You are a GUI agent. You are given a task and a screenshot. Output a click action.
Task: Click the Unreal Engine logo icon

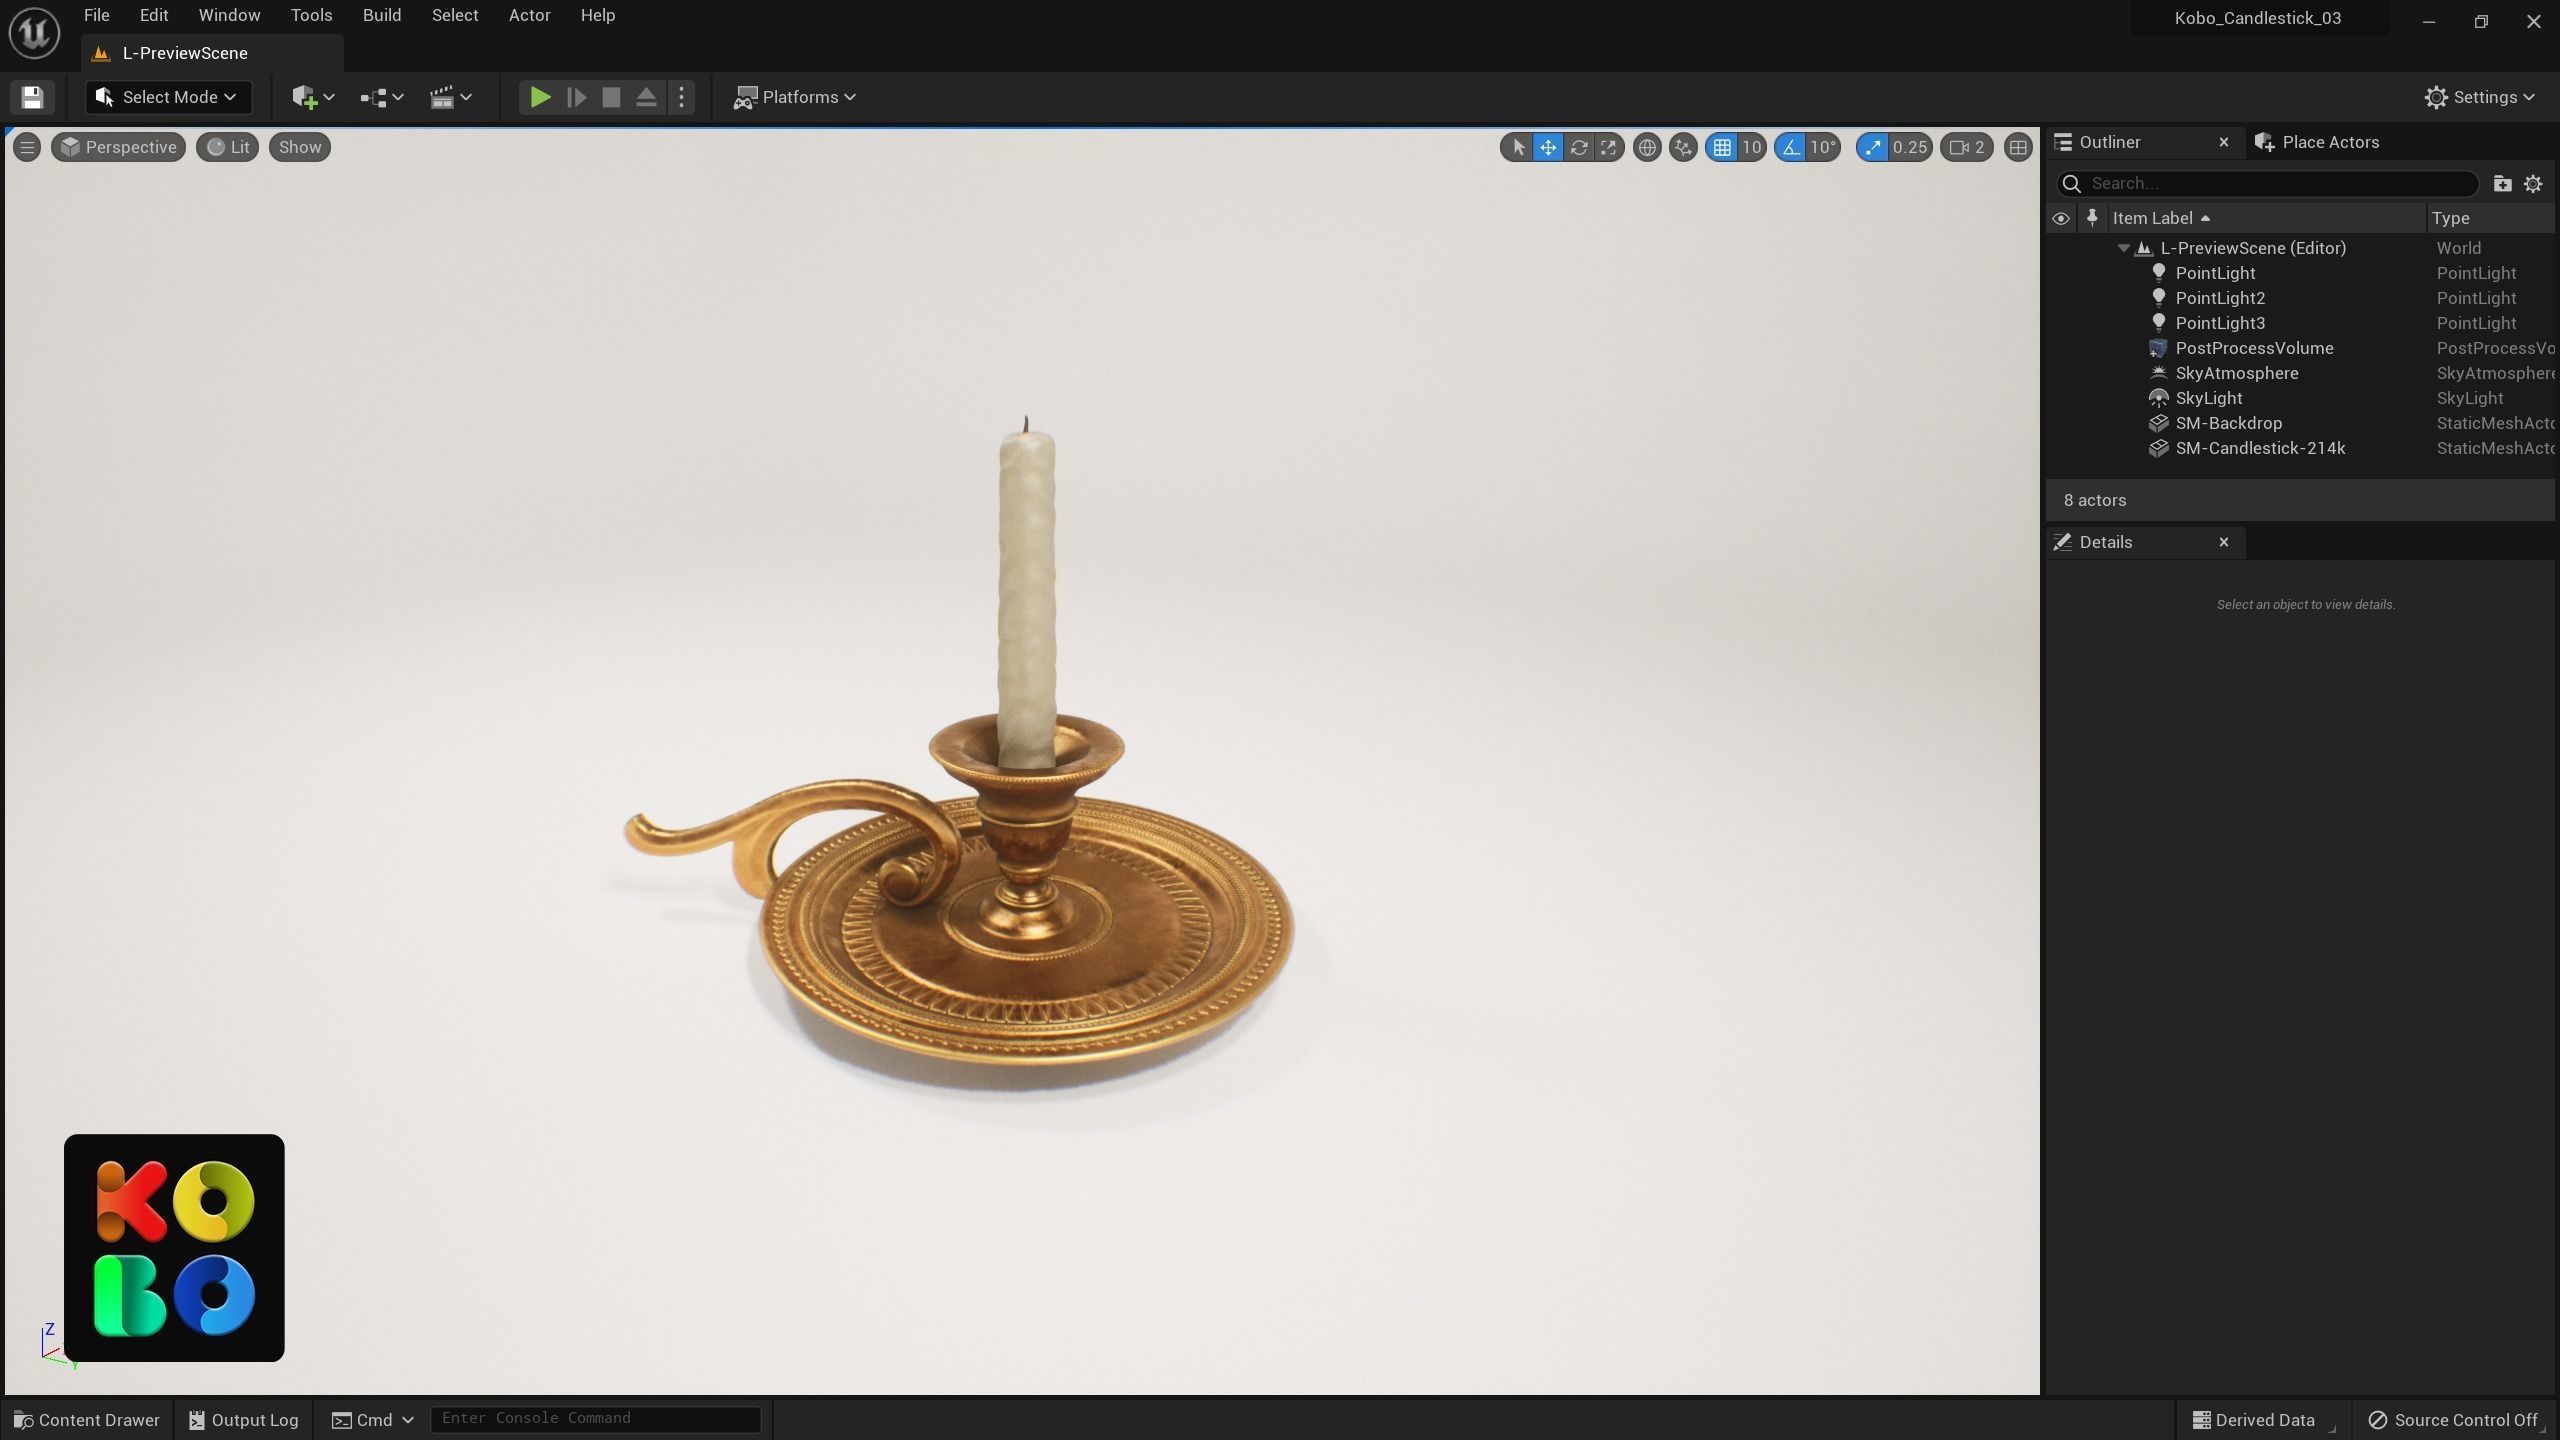[x=34, y=32]
